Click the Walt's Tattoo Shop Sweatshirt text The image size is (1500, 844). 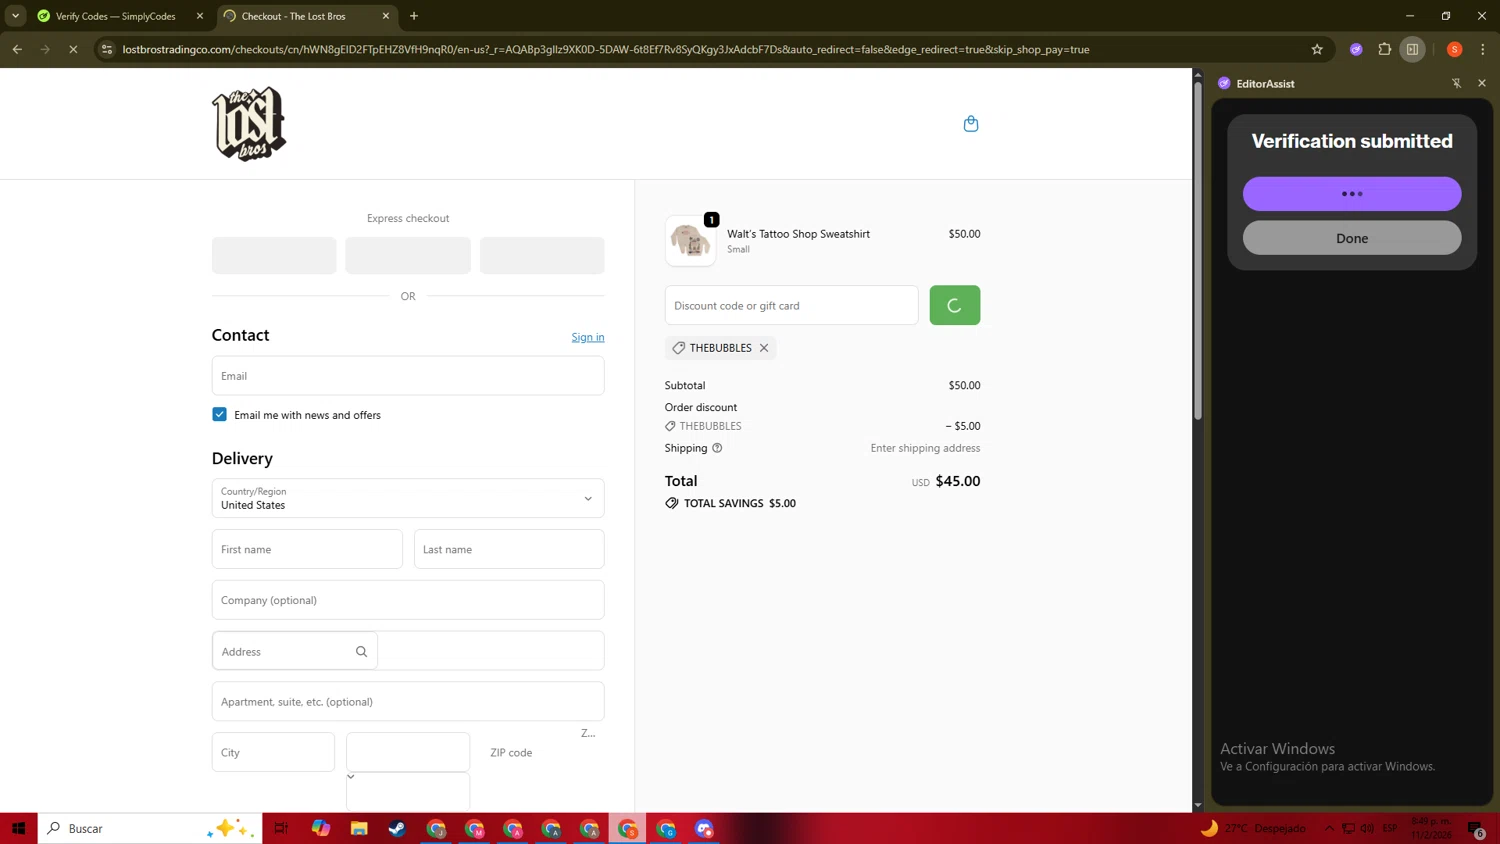pyautogui.click(x=798, y=234)
